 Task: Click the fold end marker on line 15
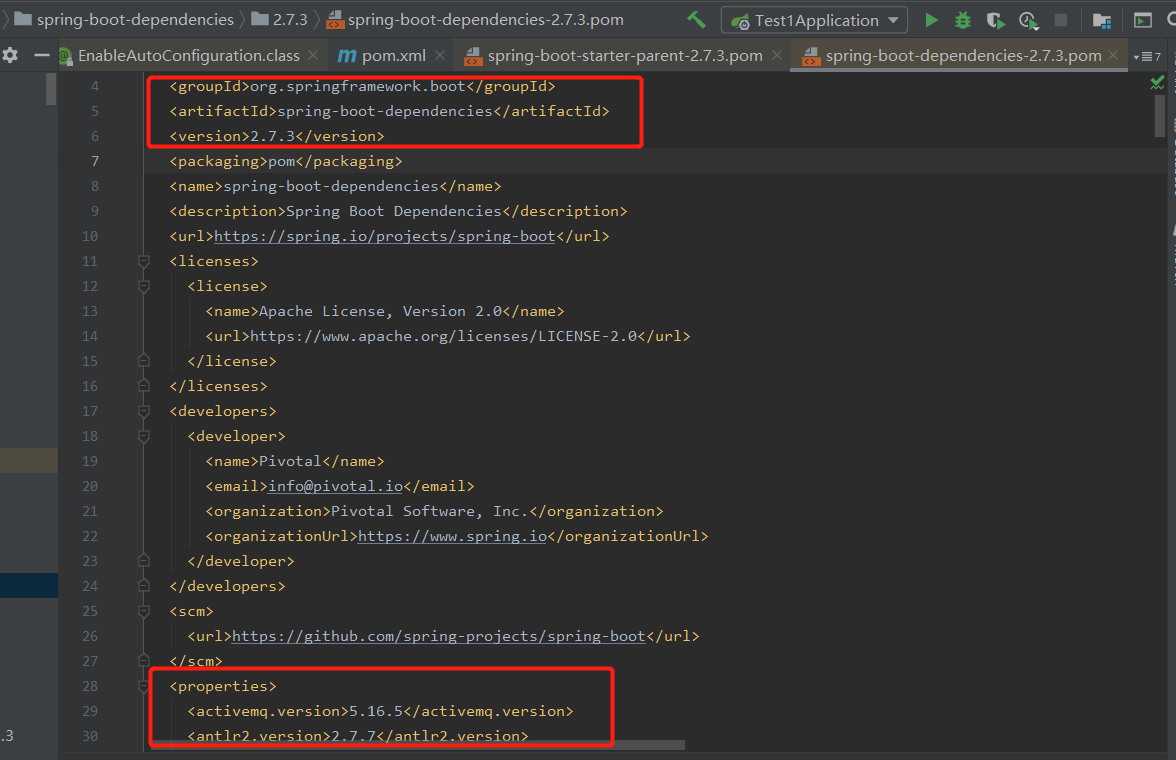(144, 361)
